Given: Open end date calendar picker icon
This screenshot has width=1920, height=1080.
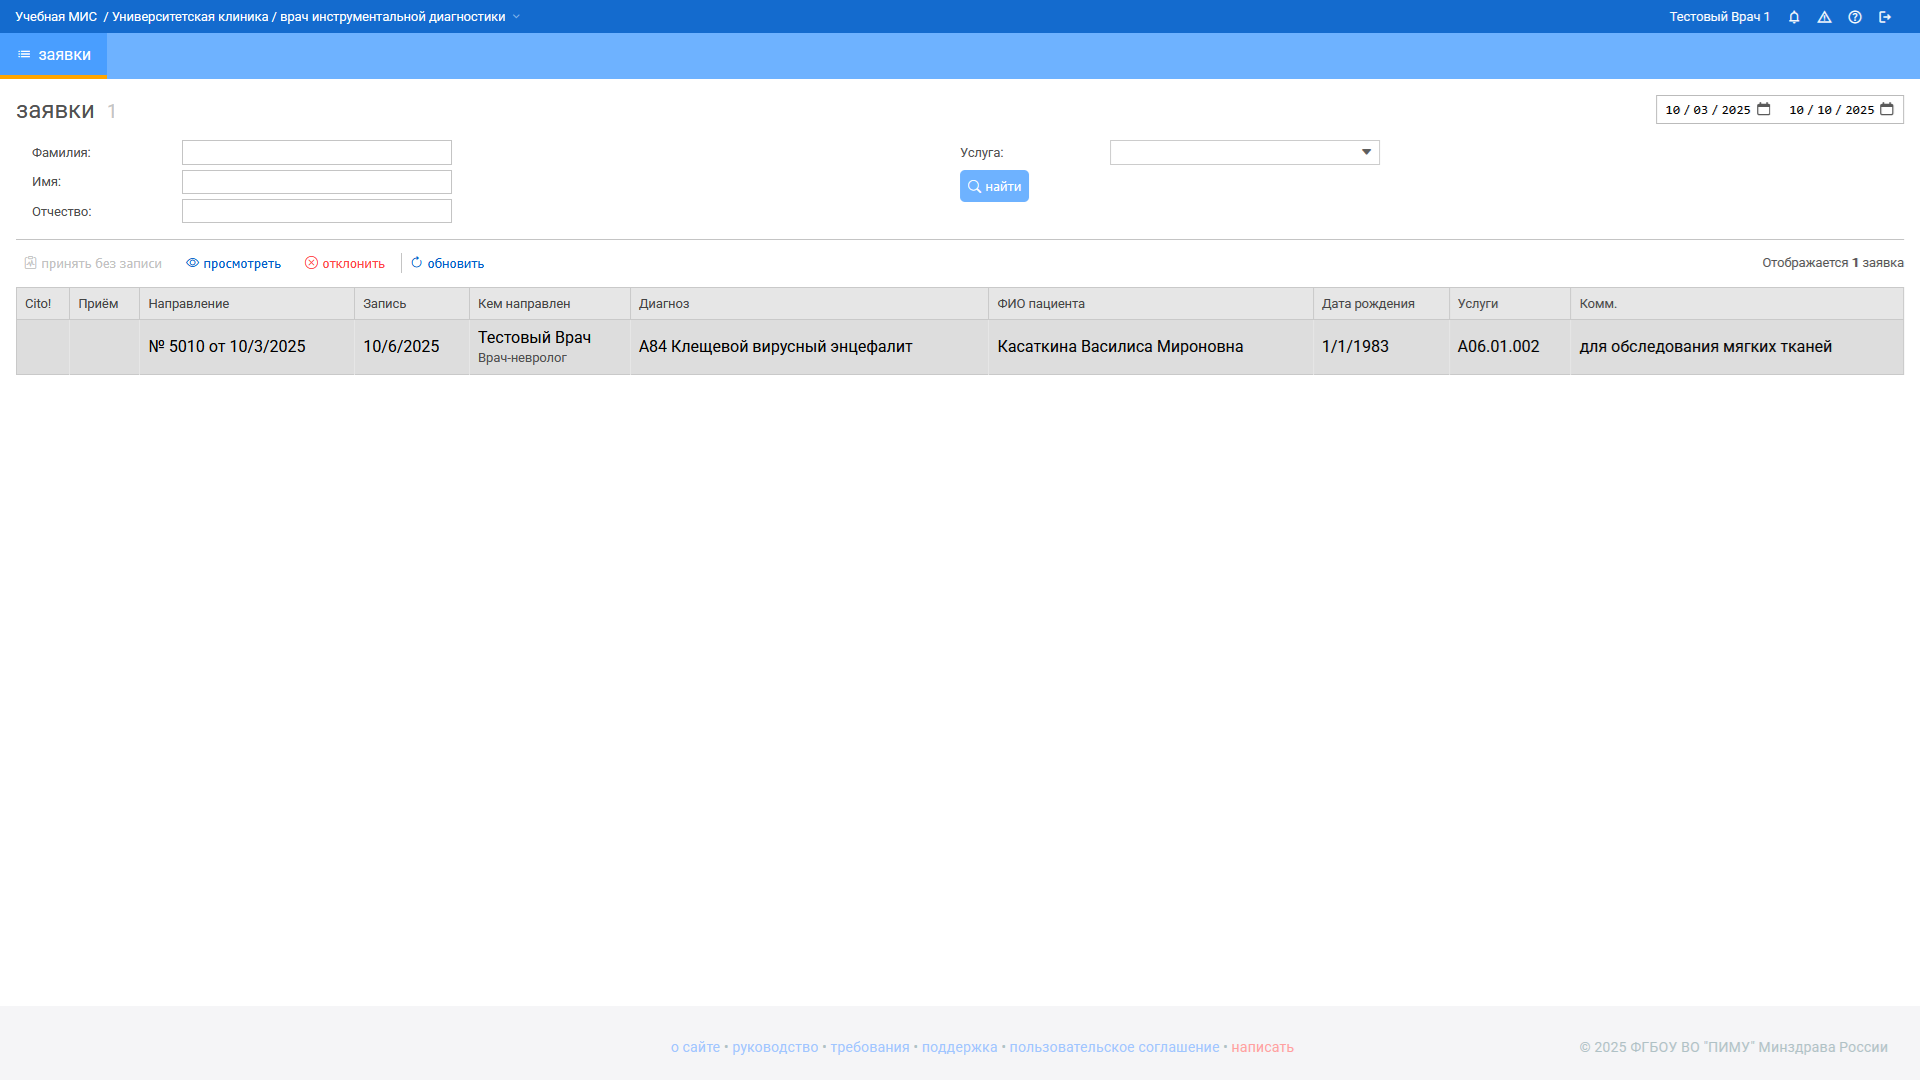Looking at the screenshot, I should point(1887,109).
